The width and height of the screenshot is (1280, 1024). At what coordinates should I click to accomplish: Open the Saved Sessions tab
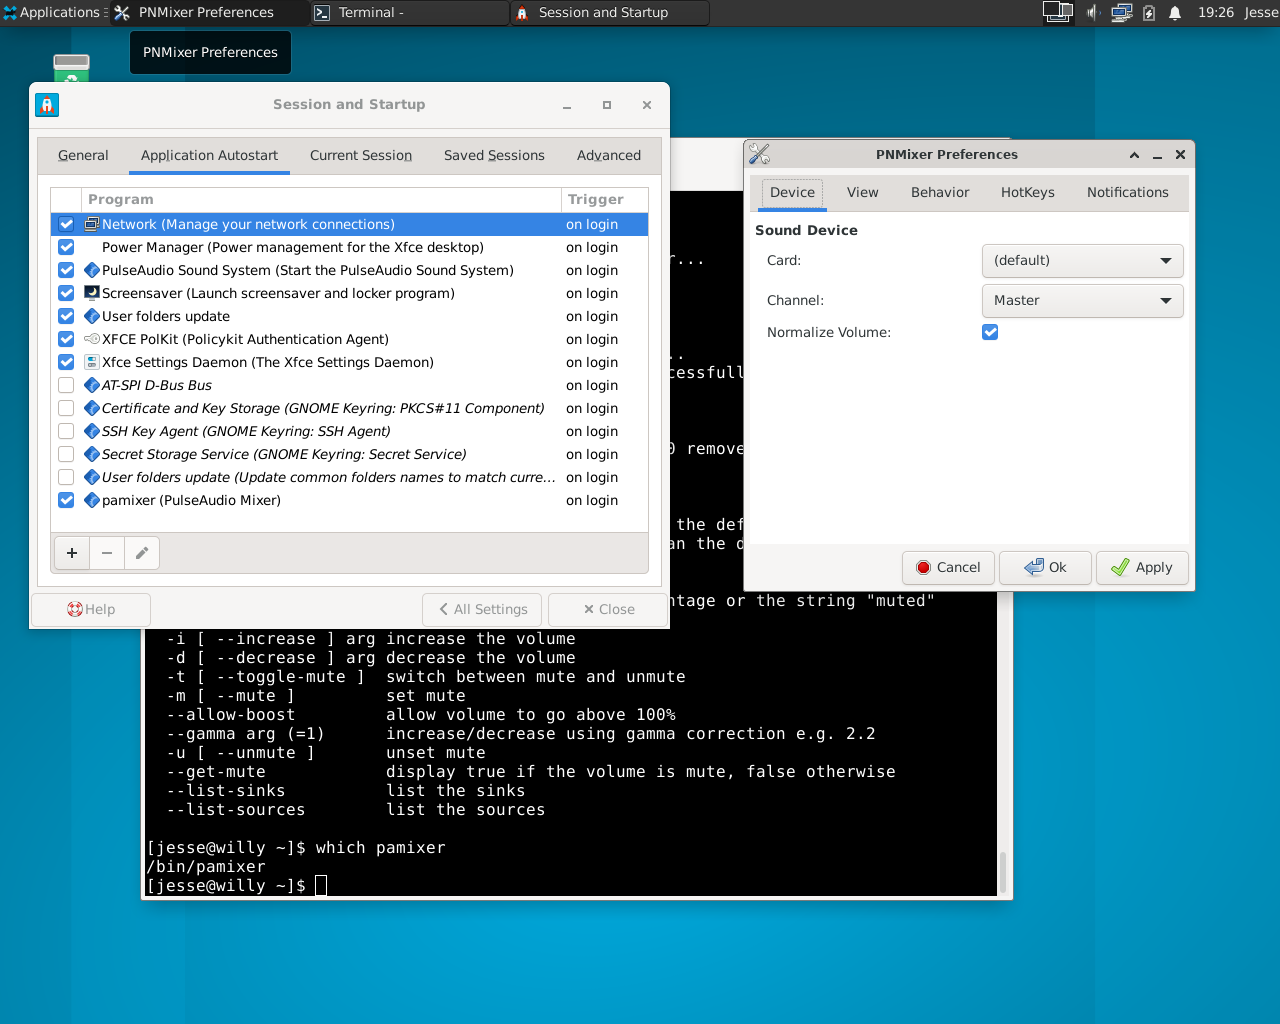[494, 155]
